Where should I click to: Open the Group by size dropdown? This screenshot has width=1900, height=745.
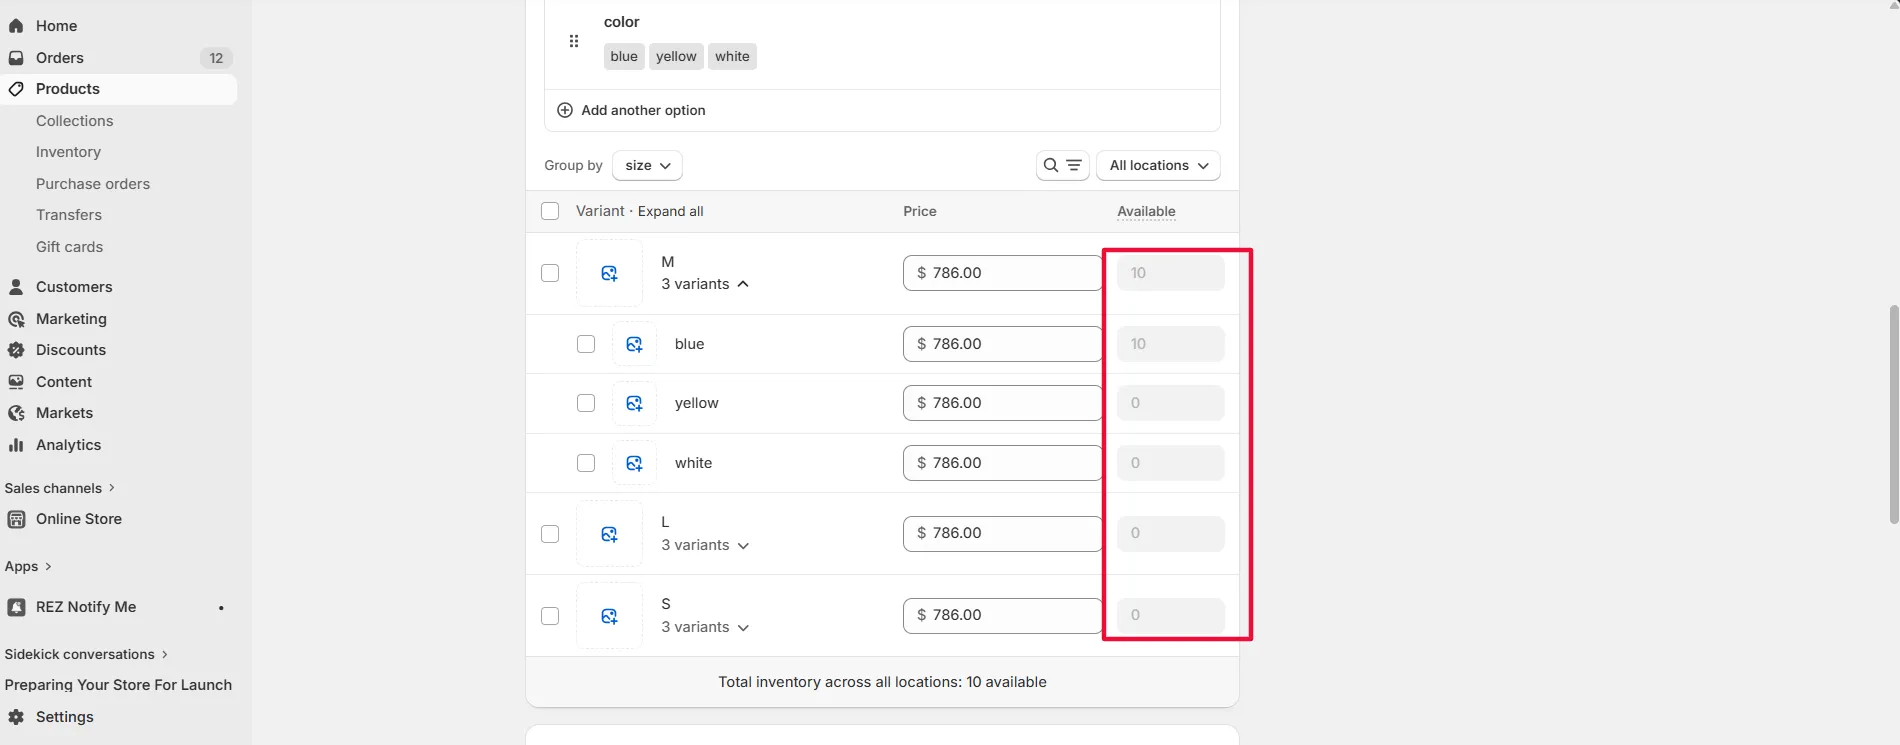pos(647,165)
